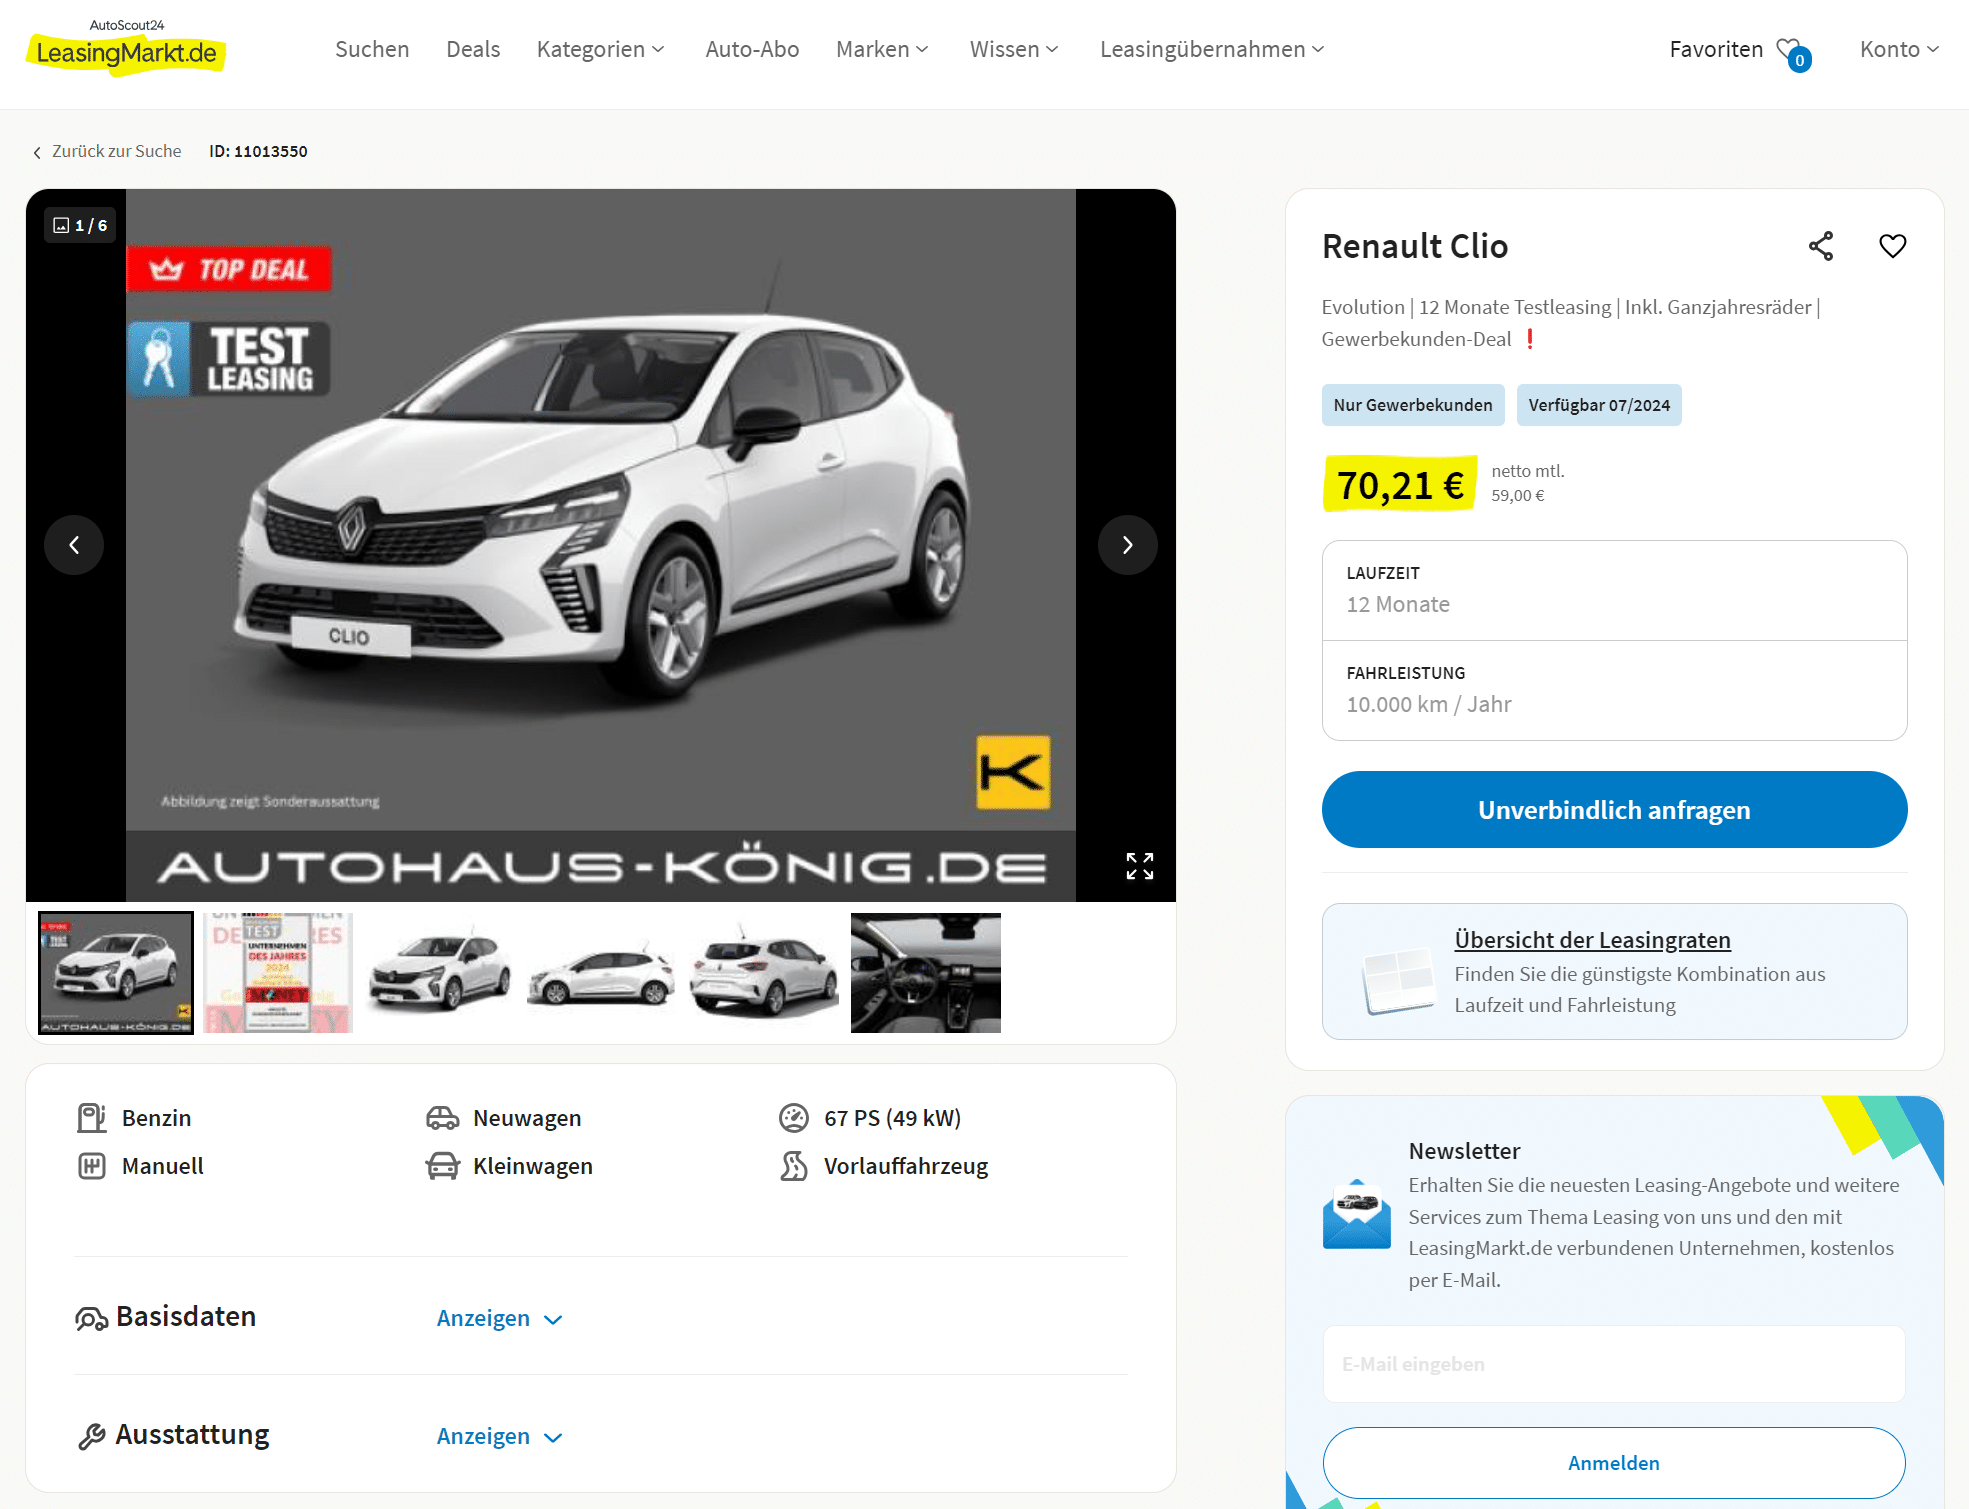Click the Basisdaten car search icon
Screen dimensions: 1969x1509
pyautogui.click(x=92, y=1319)
